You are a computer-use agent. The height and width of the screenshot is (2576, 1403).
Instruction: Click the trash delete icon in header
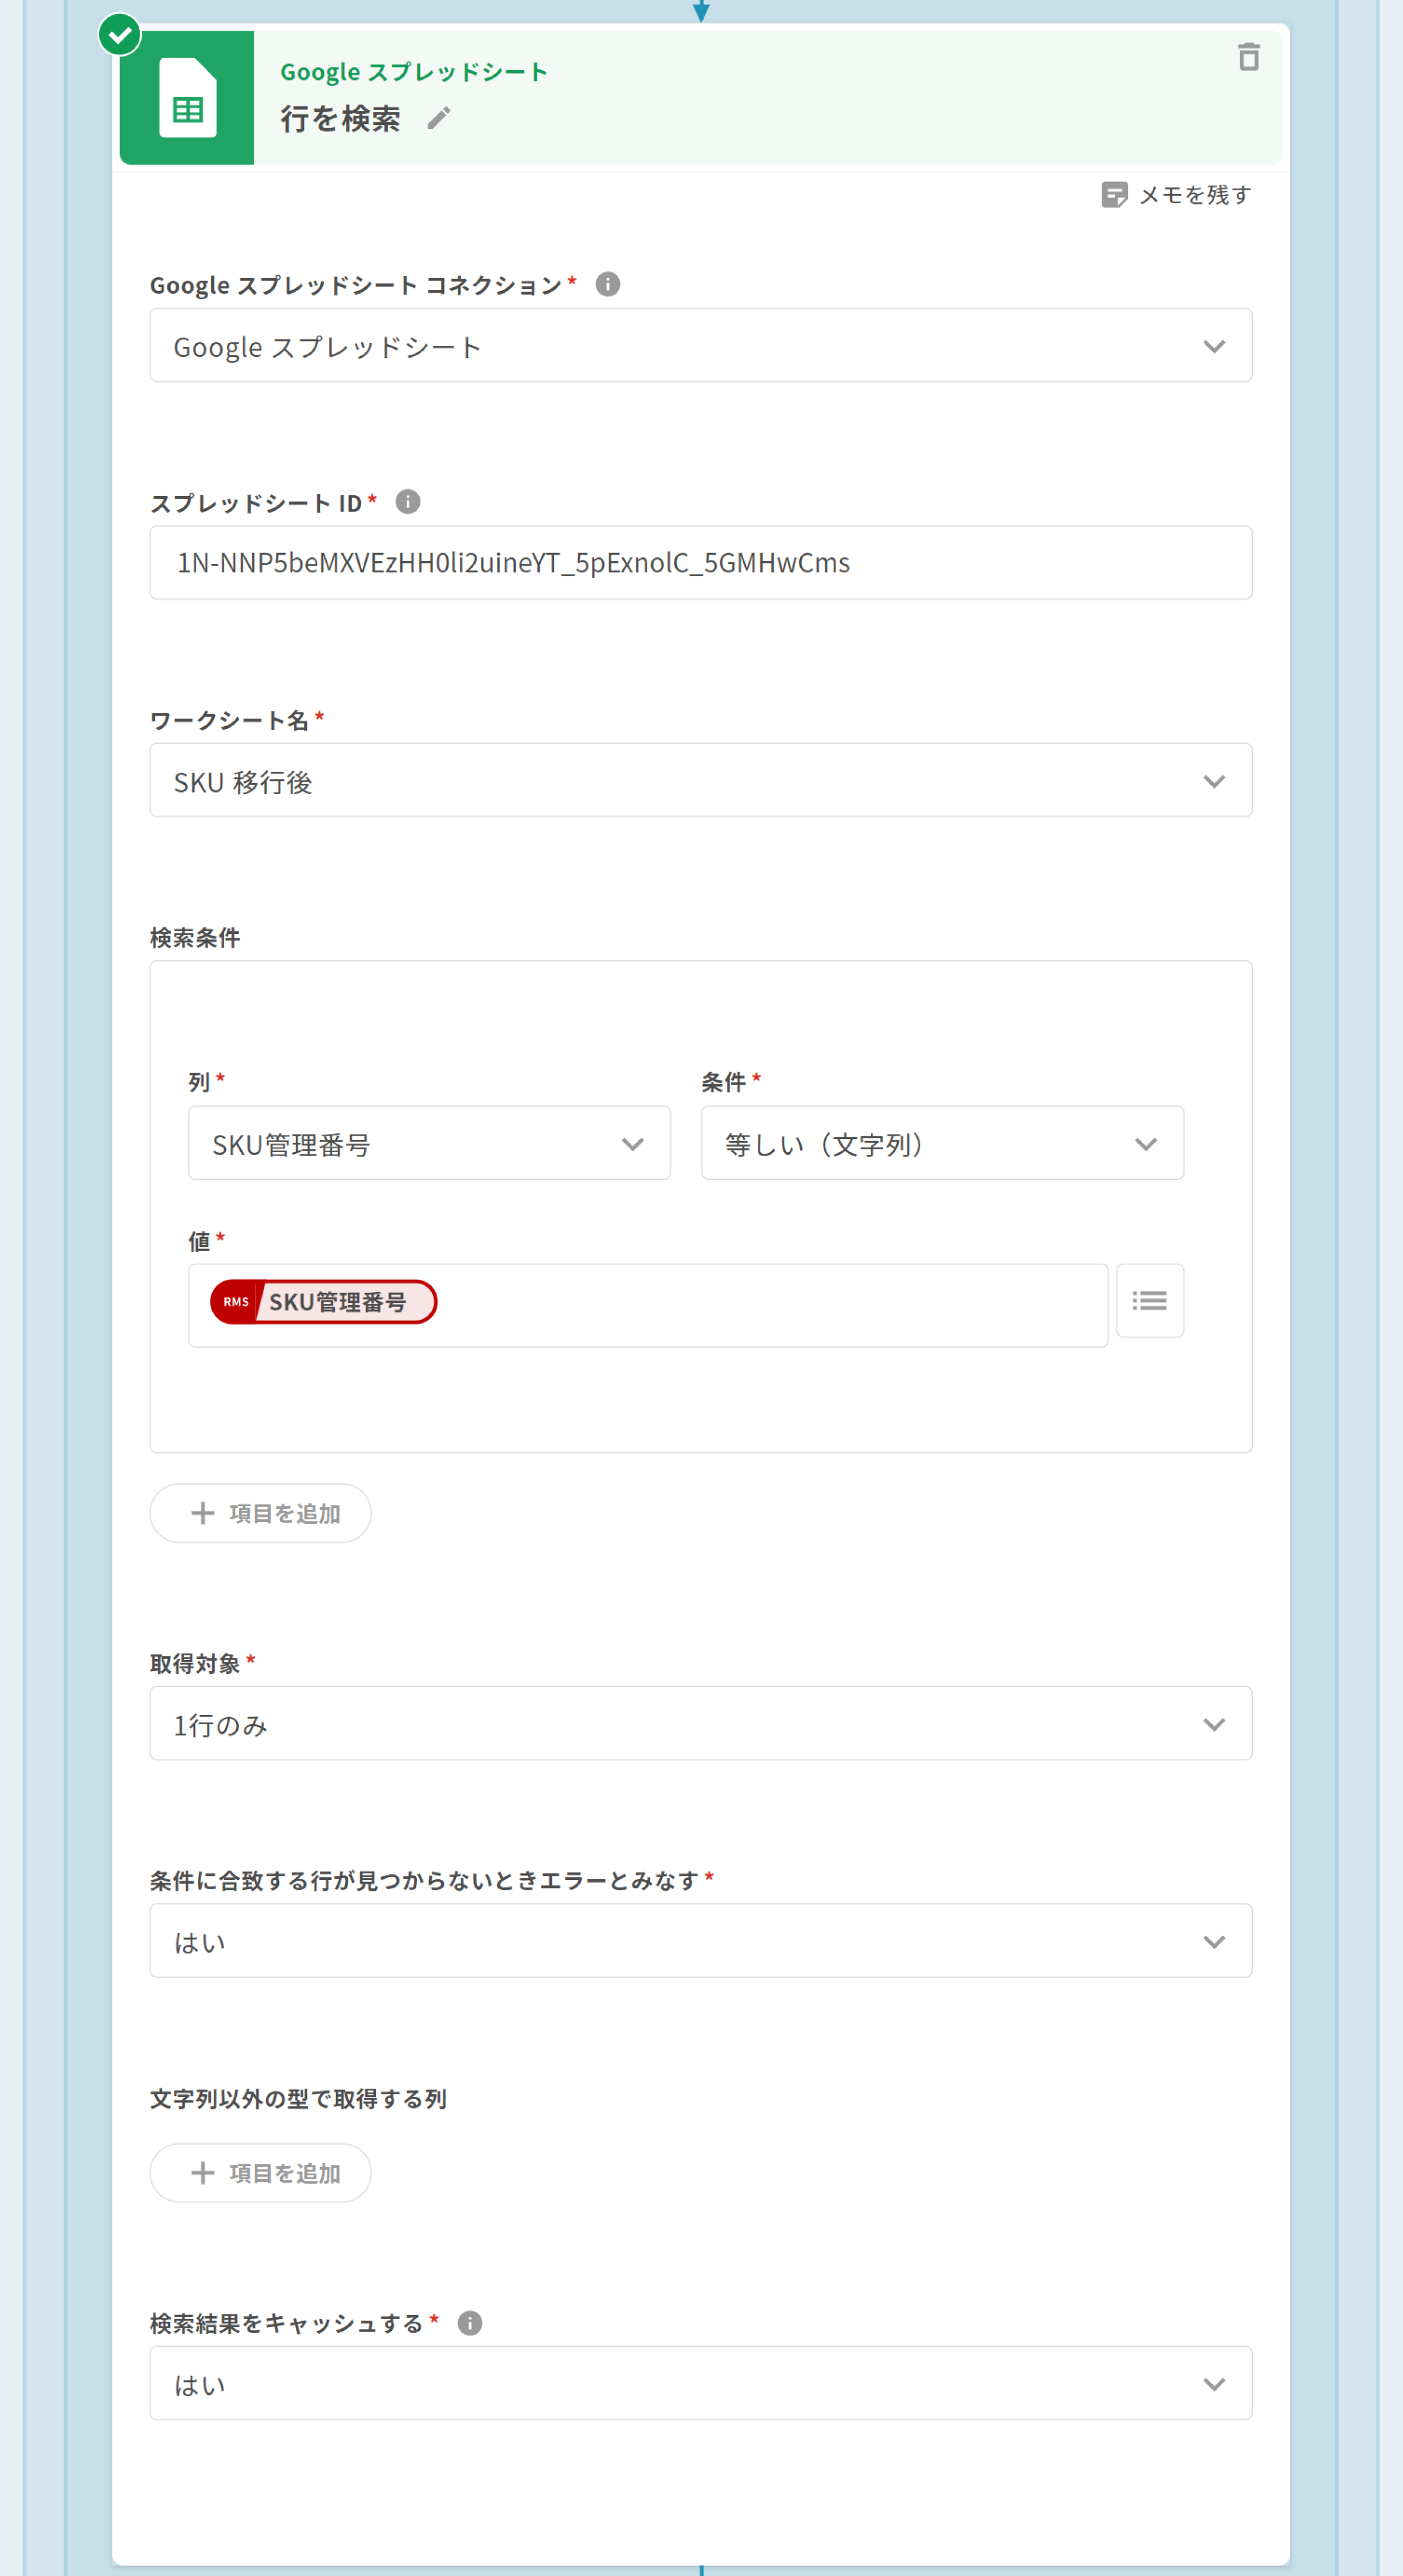(1248, 57)
